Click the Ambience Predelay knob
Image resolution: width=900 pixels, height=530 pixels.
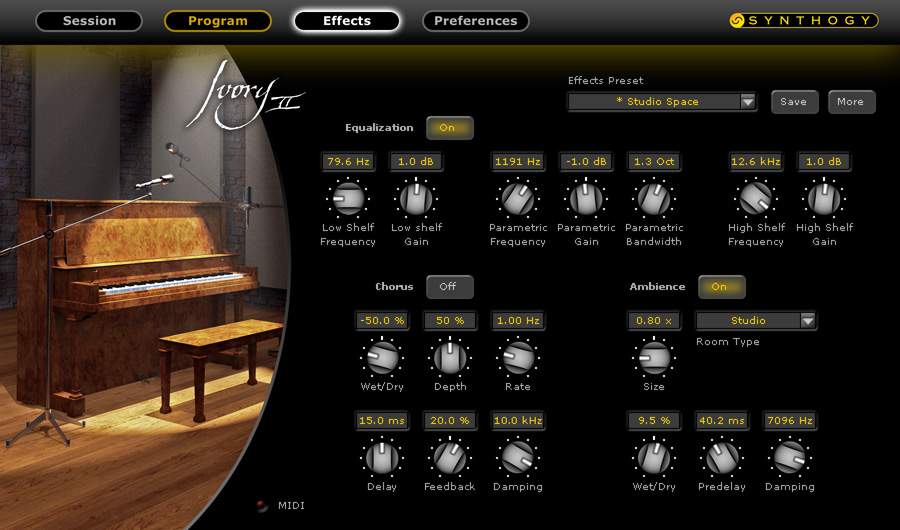pos(721,458)
